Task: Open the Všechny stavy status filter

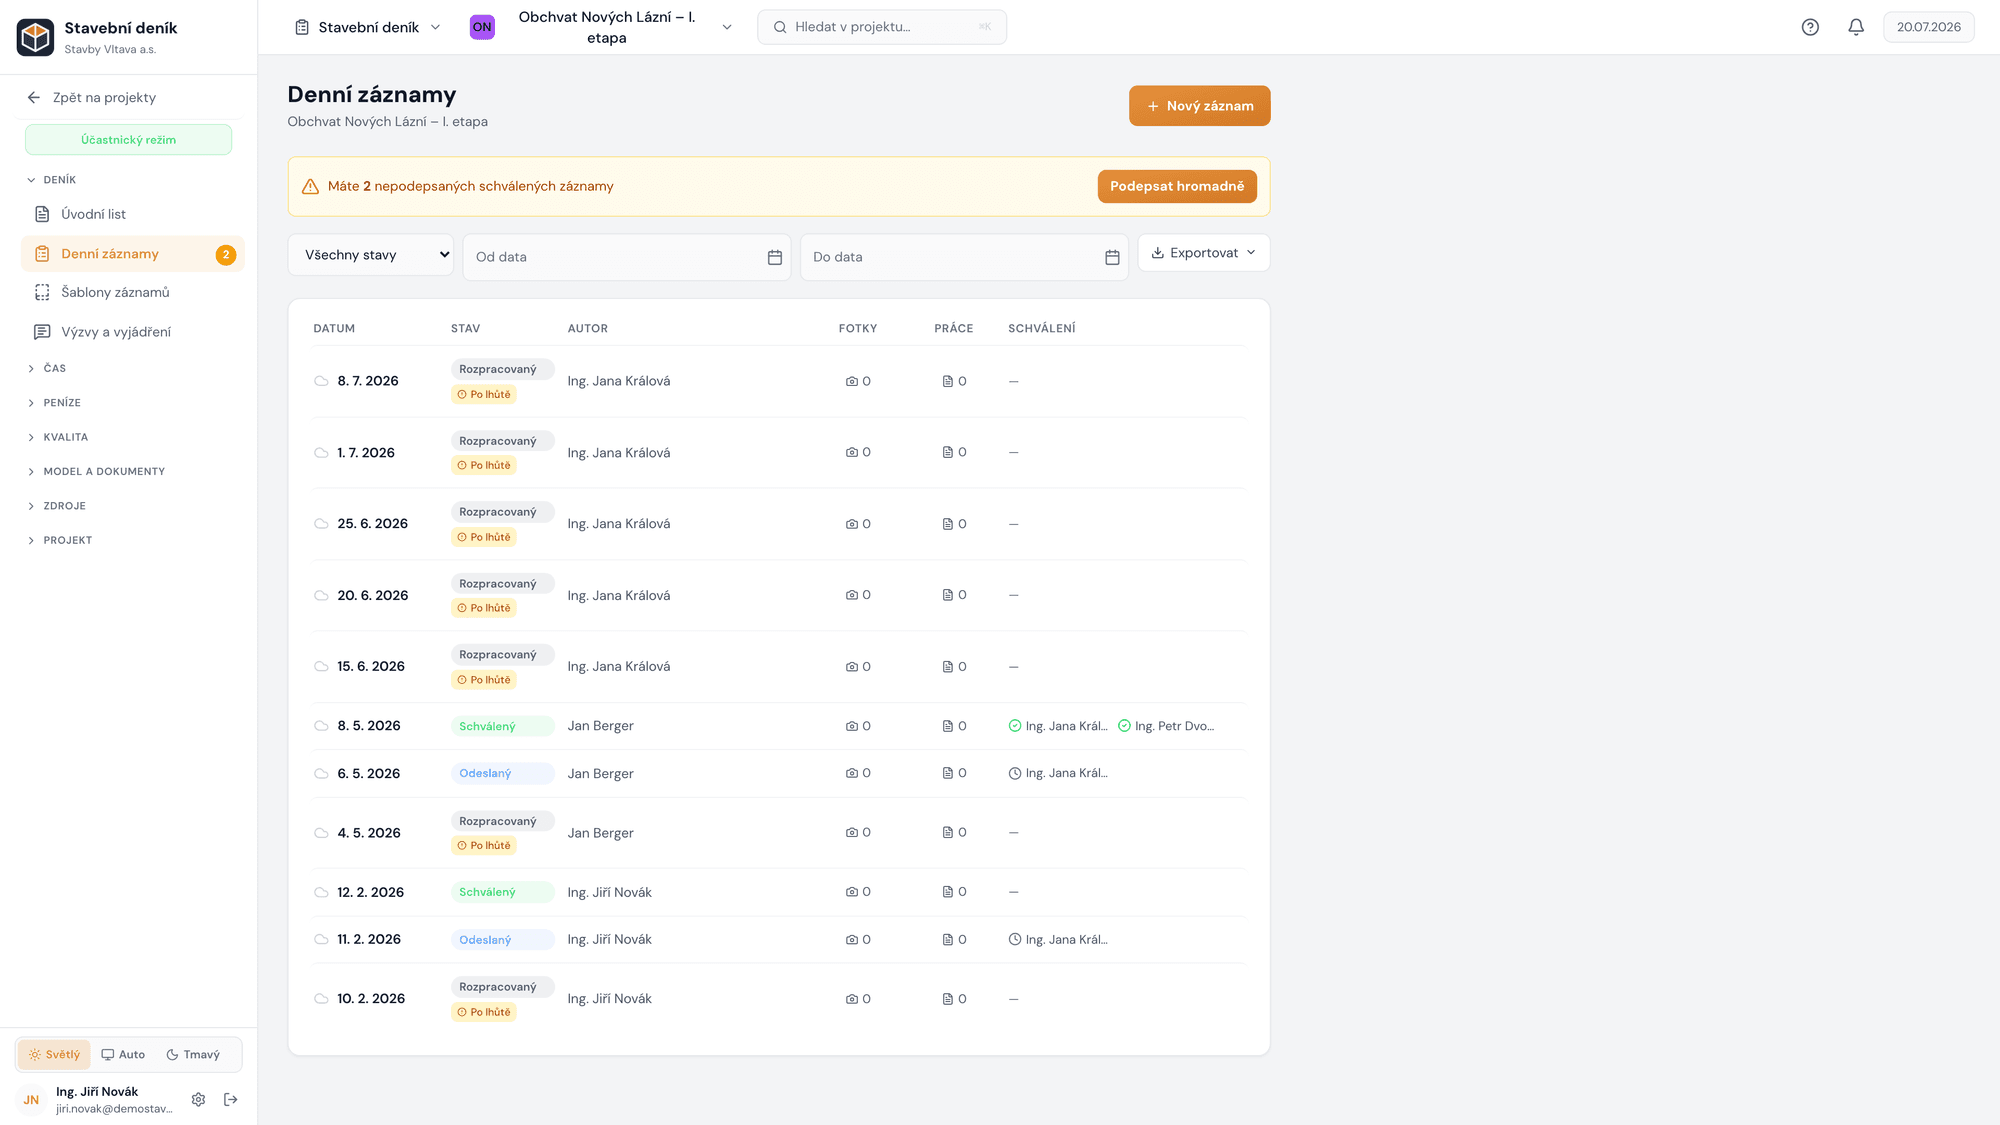Action: (371, 255)
